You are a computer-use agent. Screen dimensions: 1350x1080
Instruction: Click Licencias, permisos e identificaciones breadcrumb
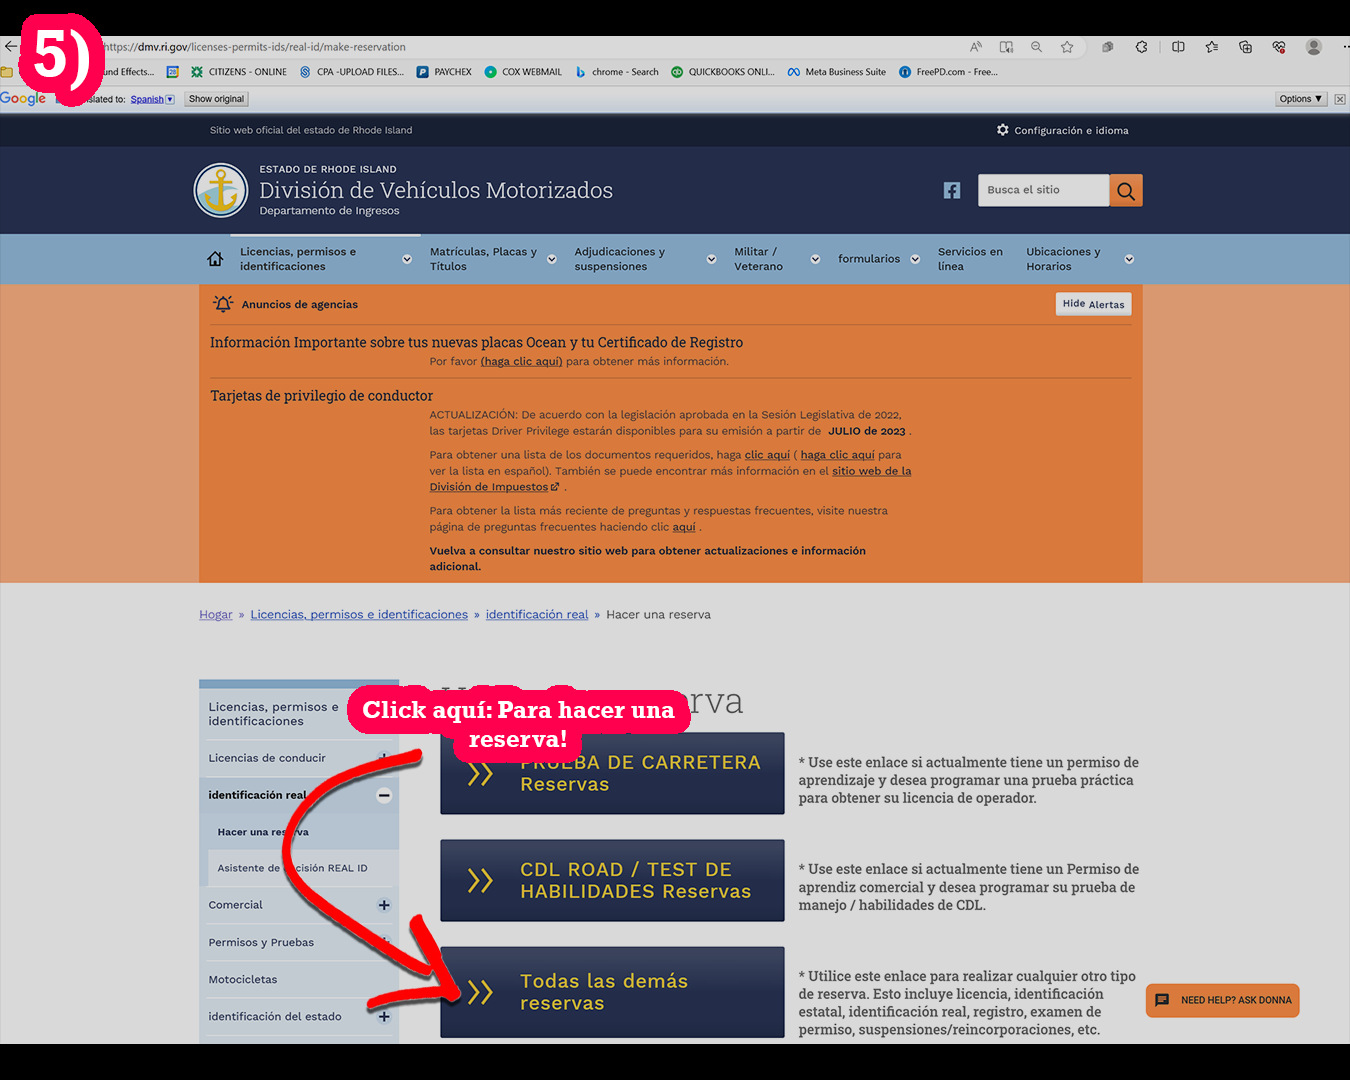(359, 615)
